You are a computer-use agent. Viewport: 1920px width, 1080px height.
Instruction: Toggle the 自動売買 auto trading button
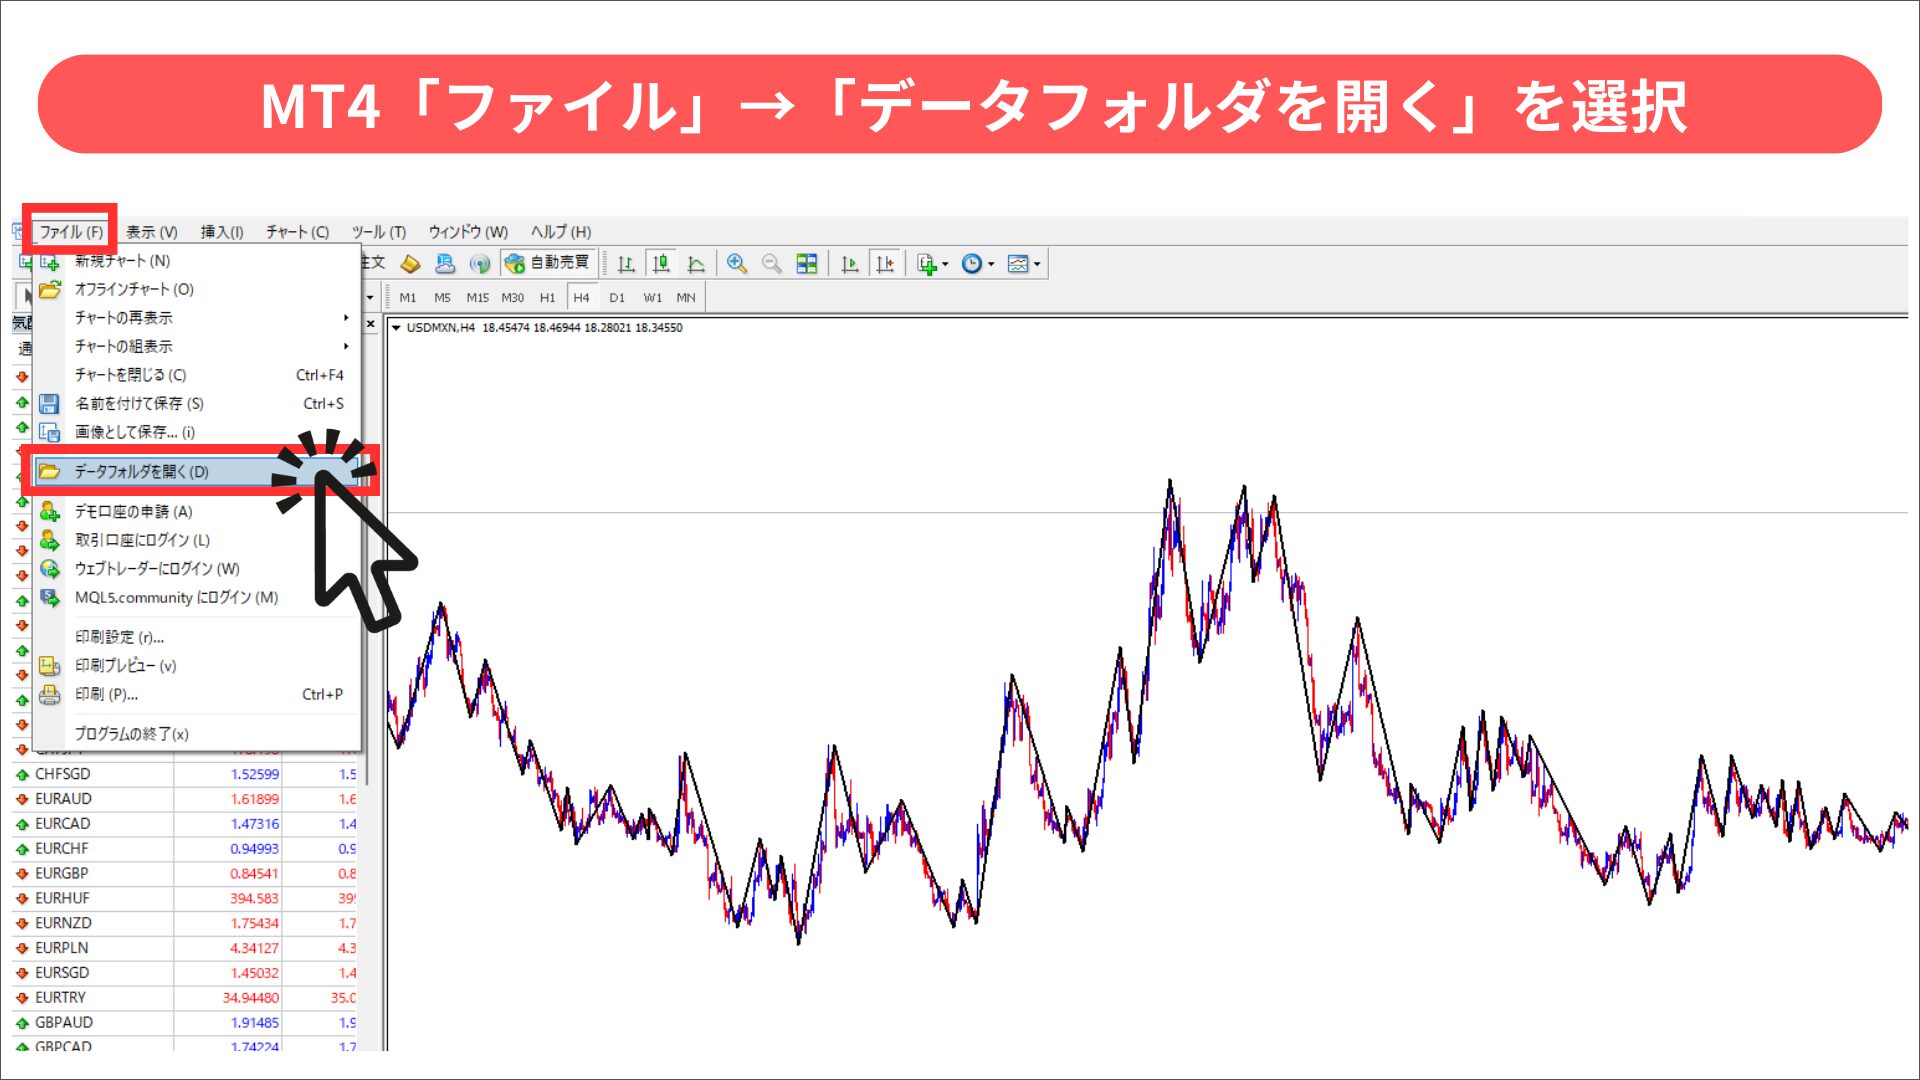pos(548,263)
